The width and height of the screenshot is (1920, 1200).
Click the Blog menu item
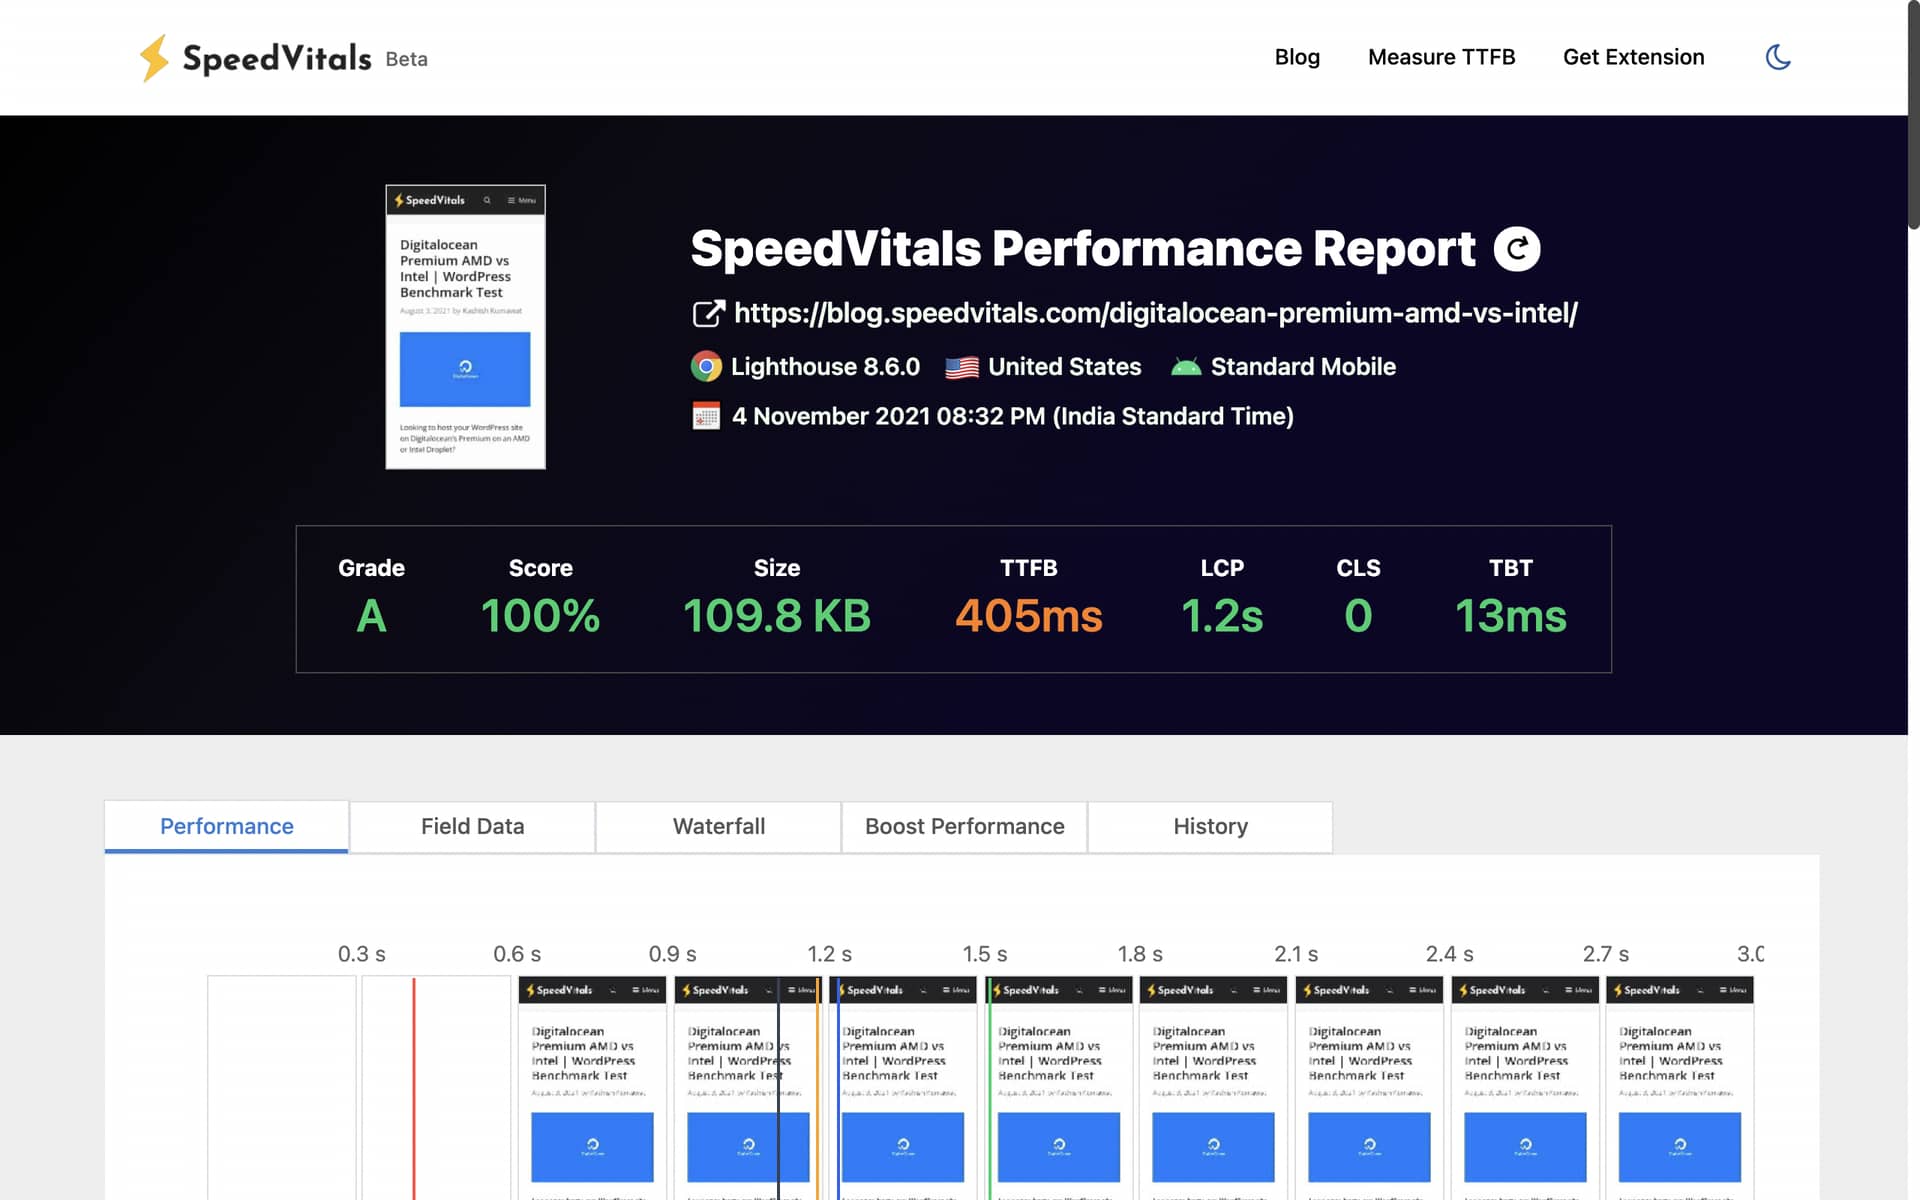[x=1297, y=57]
